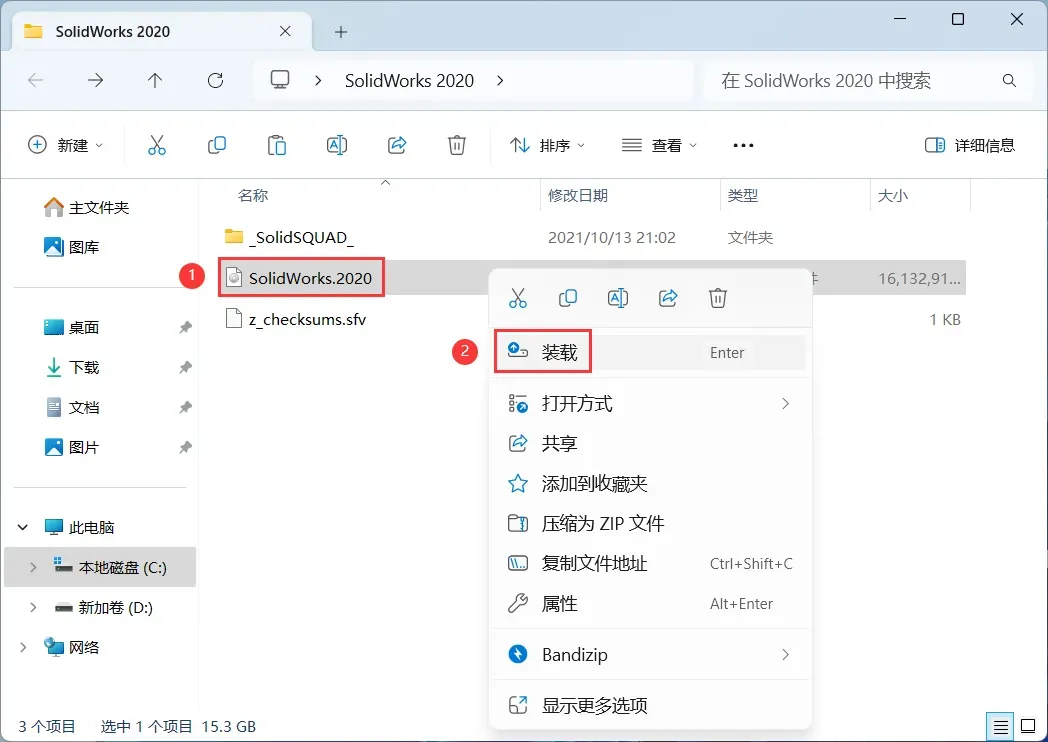Switch to large thumbnails view in the status bar
Viewport: 1048px width, 742px height.
point(1029,726)
